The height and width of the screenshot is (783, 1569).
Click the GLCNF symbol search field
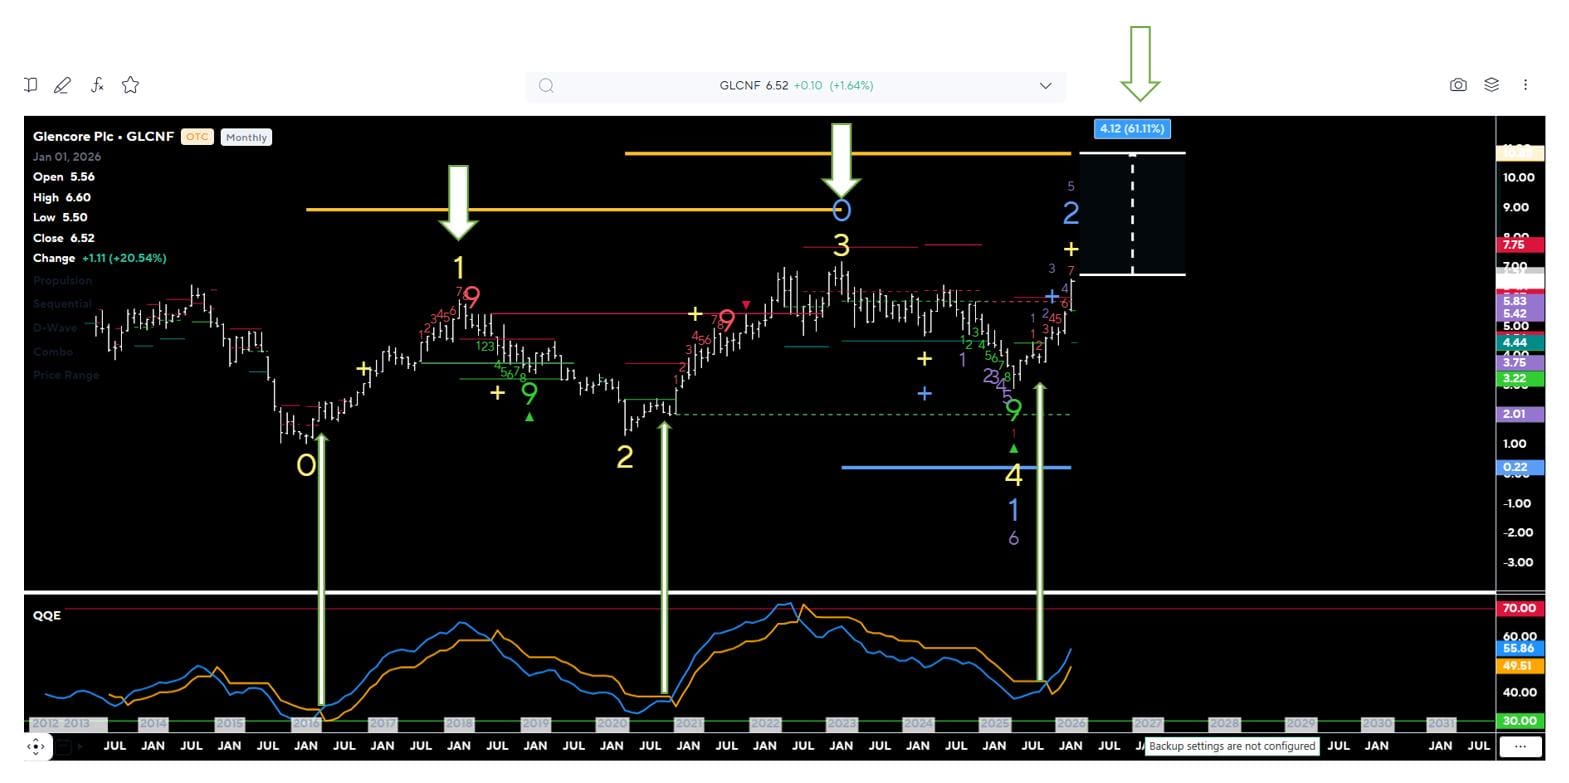pos(795,86)
